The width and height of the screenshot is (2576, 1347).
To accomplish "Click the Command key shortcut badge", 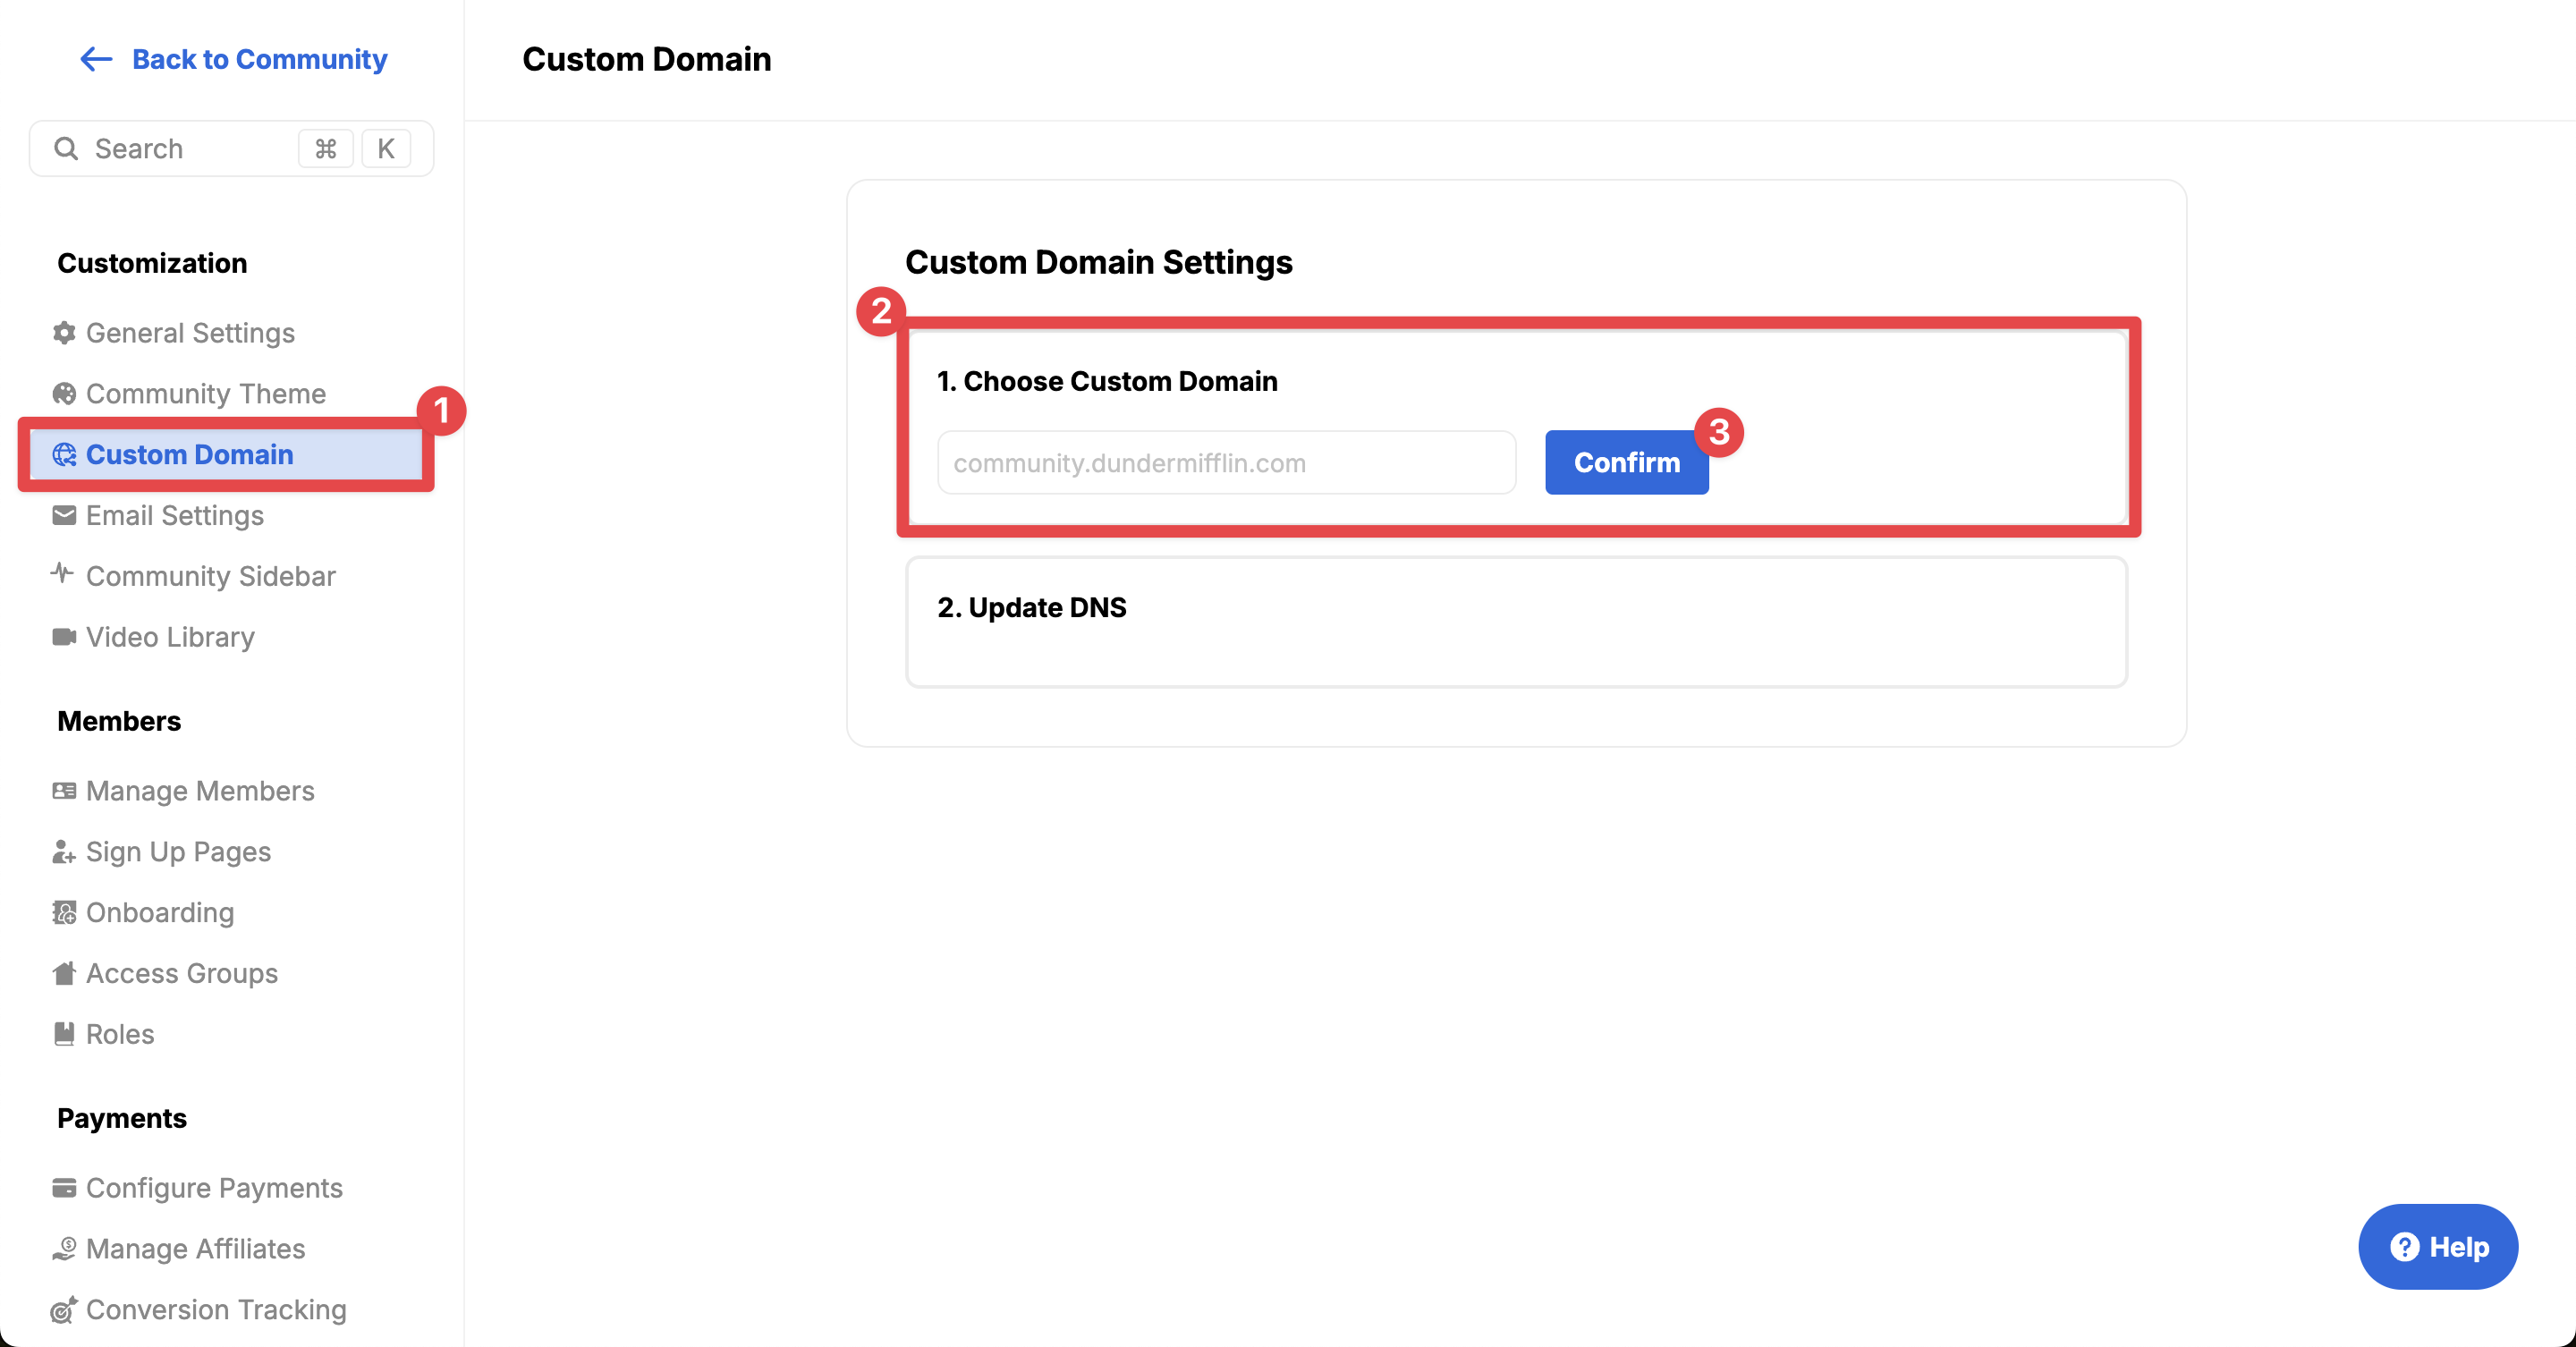I will tap(326, 149).
